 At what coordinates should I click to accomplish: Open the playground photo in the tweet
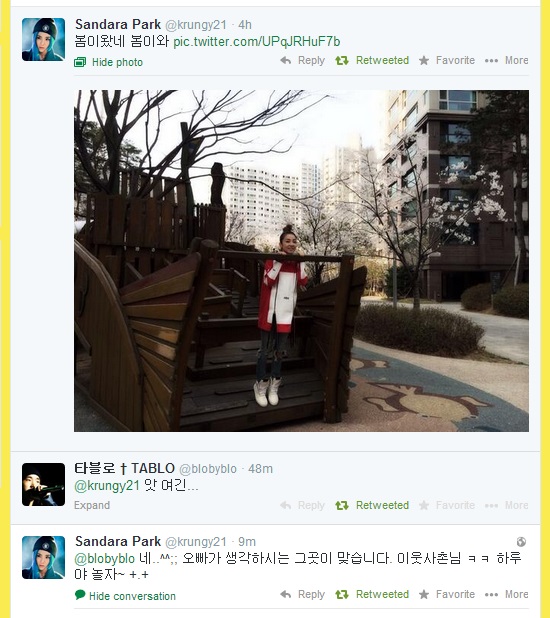pyautogui.click(x=302, y=261)
